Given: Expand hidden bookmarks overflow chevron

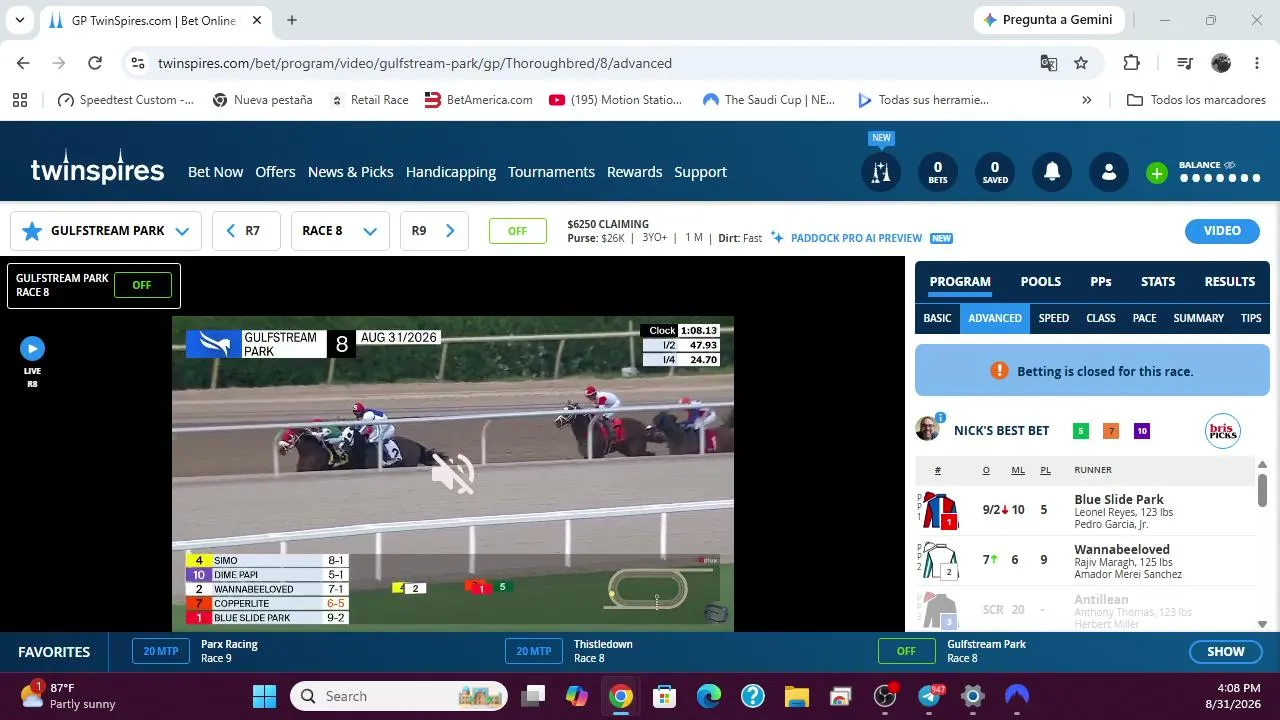Looking at the screenshot, I should click(x=1087, y=100).
